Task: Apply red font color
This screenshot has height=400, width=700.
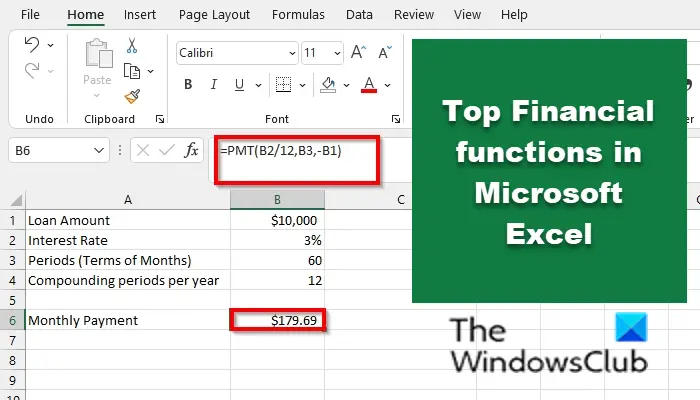Action: click(369, 84)
